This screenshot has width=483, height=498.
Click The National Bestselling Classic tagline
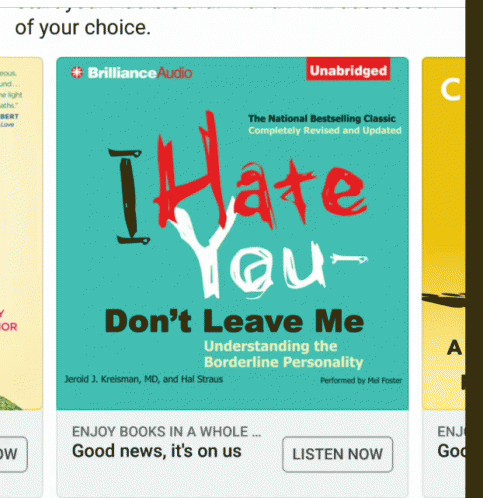(x=322, y=118)
